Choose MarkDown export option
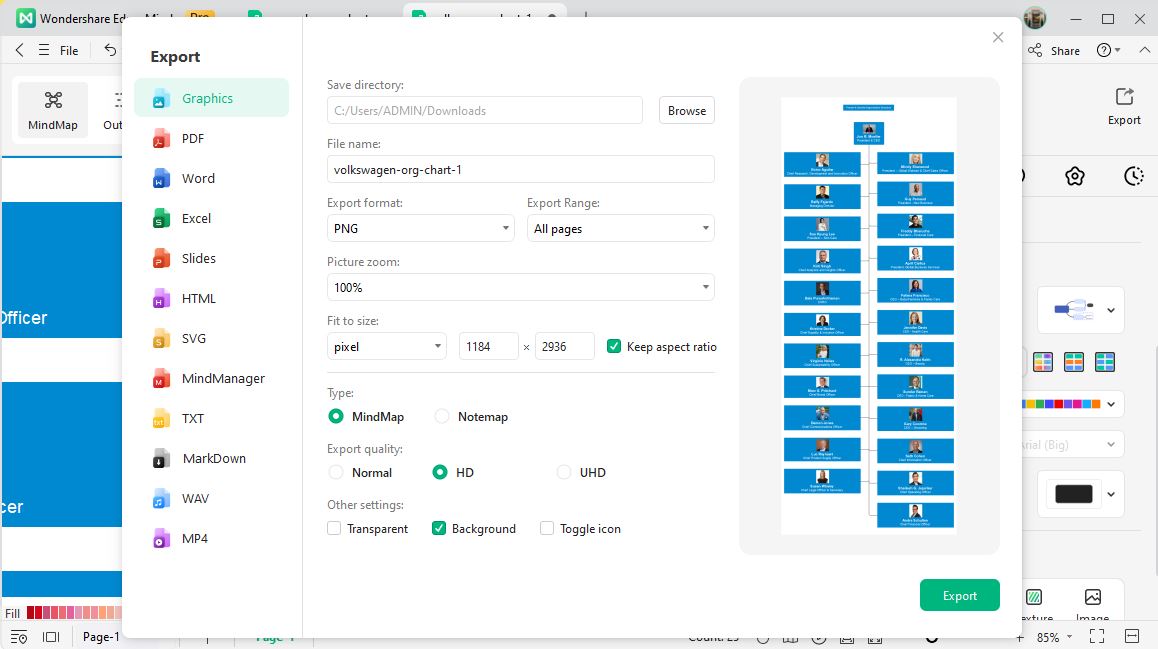 (x=211, y=459)
